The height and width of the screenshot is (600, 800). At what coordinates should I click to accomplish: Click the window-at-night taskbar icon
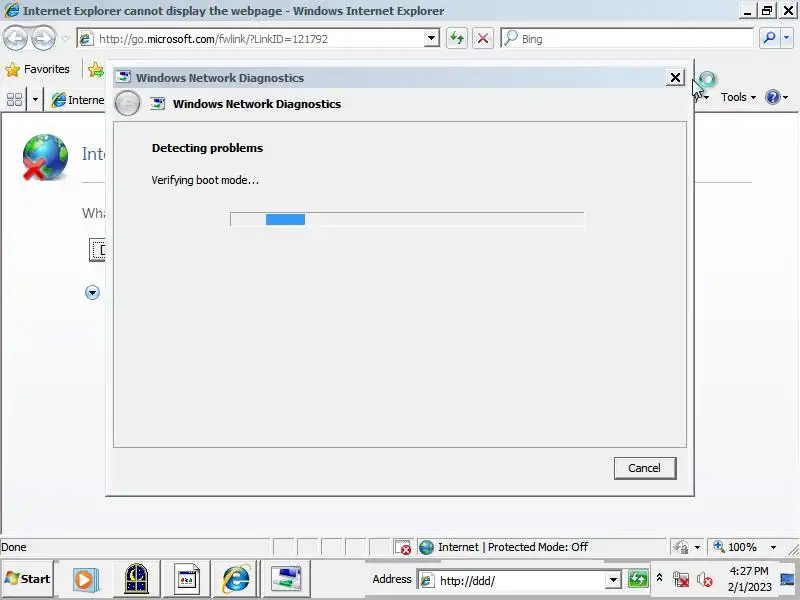coord(136,580)
